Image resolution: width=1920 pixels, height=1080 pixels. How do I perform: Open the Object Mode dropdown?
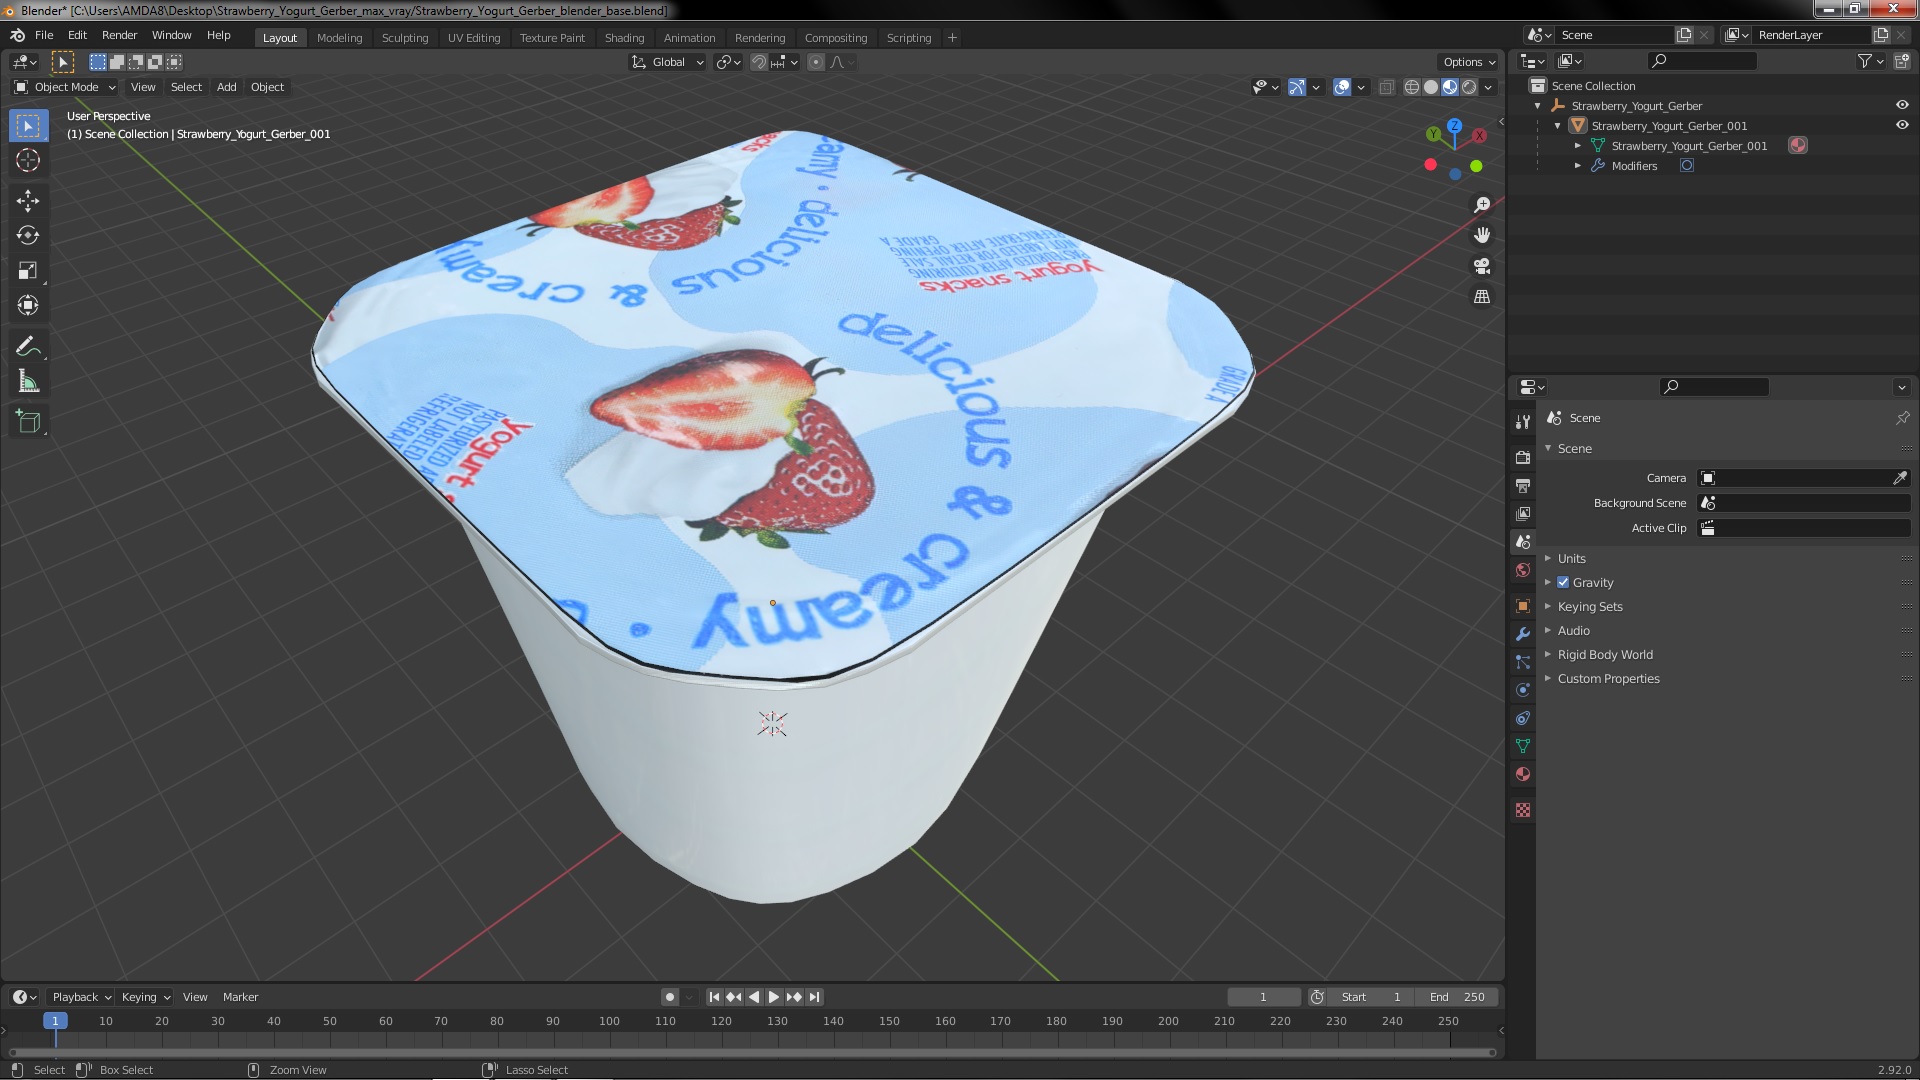click(65, 87)
